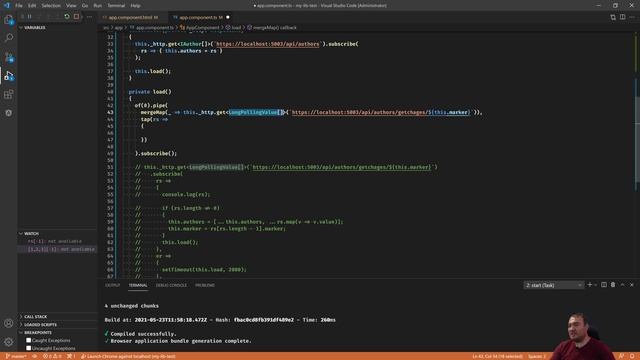Open the File menu
This screenshot has height=360, width=640.
19,6
